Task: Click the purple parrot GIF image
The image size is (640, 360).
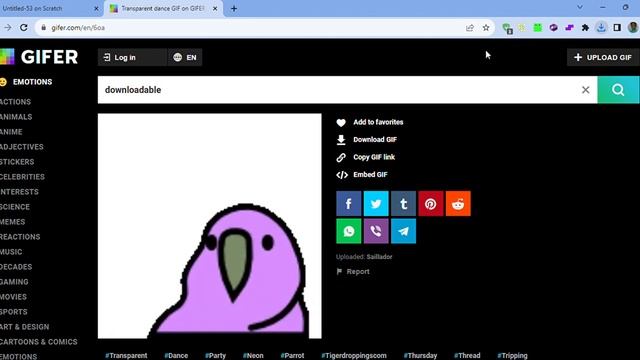Action: coord(210,226)
